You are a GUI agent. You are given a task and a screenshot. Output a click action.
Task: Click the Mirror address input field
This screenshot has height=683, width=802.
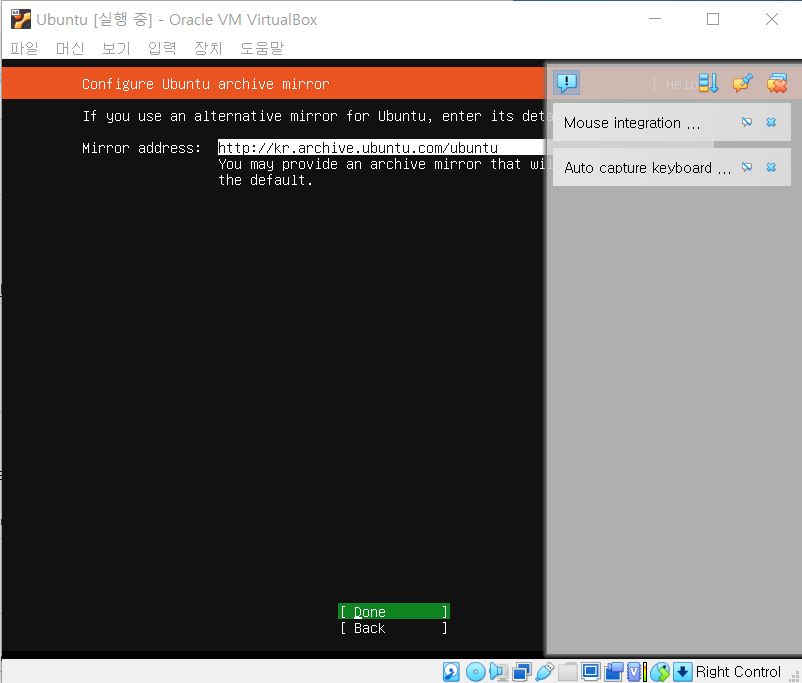click(x=381, y=147)
